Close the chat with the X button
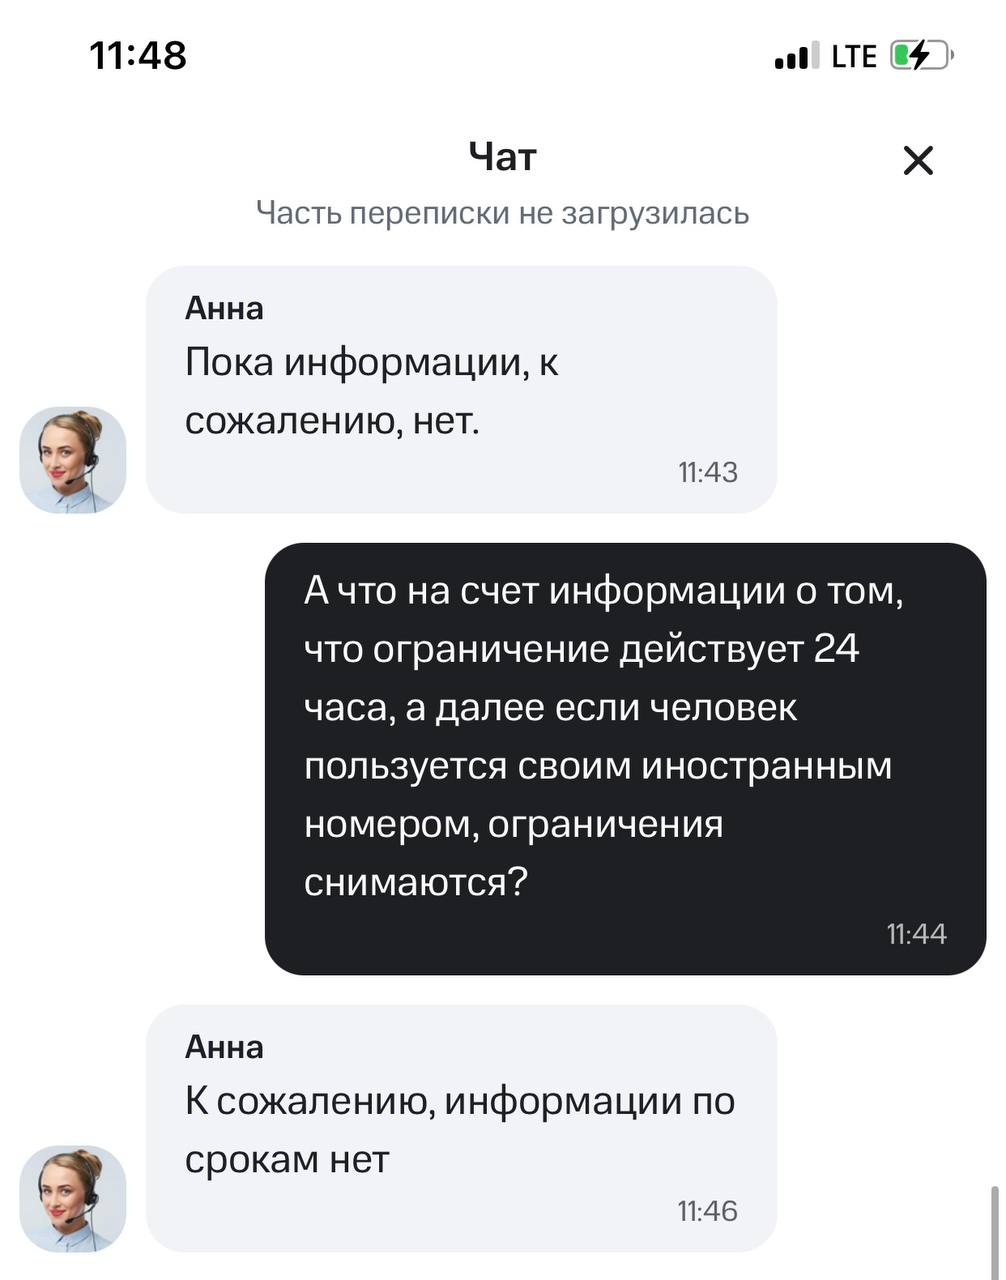The height and width of the screenshot is (1280, 1006). (x=917, y=160)
